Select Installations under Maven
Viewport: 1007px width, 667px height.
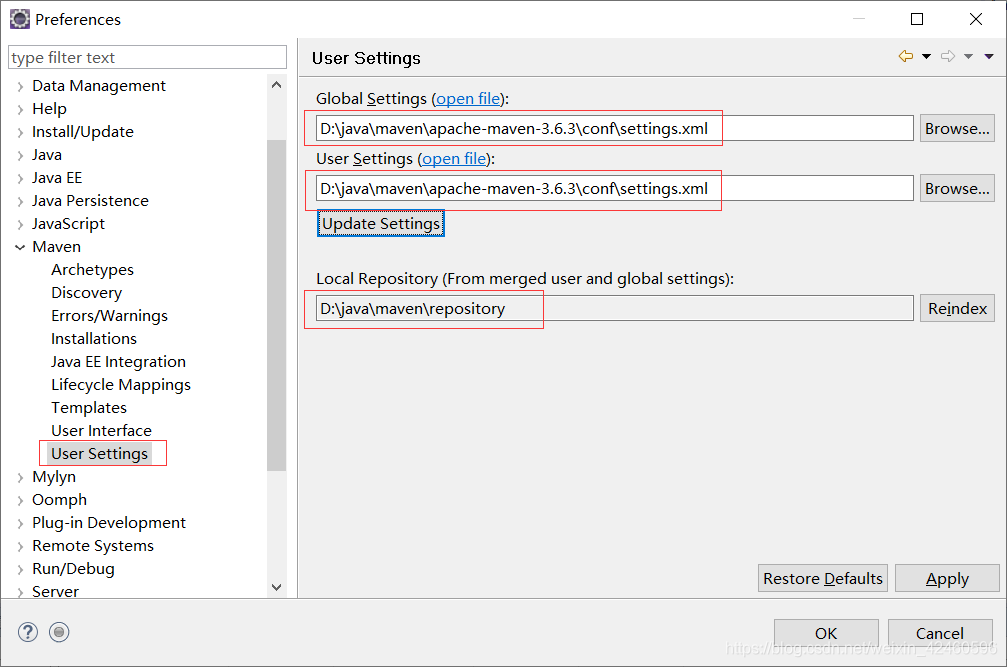pos(94,339)
